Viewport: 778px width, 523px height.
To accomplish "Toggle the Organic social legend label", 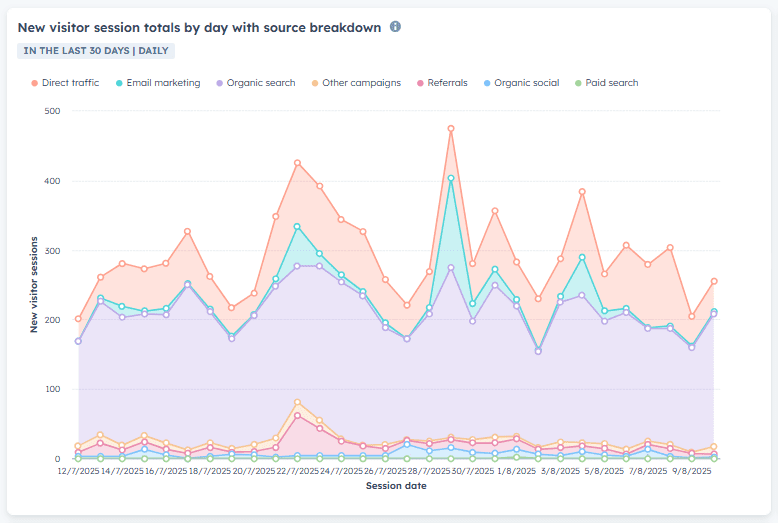I will click(x=526, y=83).
